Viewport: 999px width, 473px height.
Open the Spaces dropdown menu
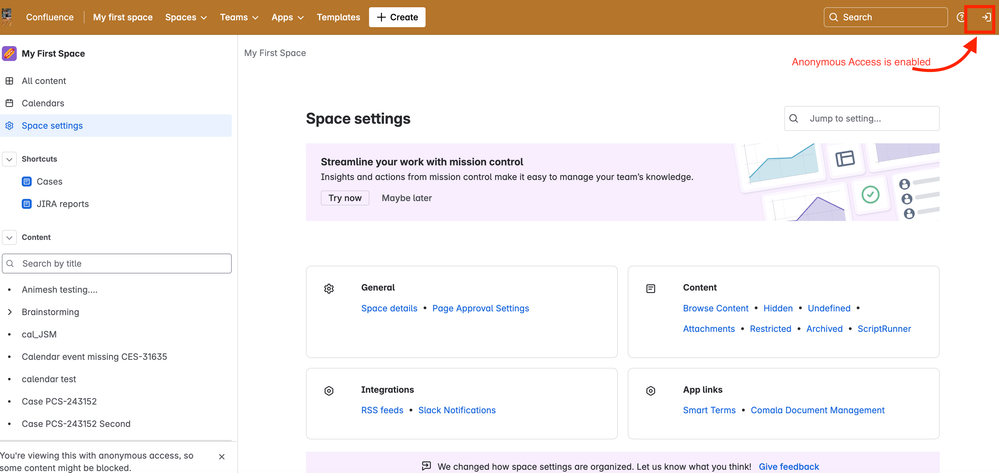(x=186, y=17)
